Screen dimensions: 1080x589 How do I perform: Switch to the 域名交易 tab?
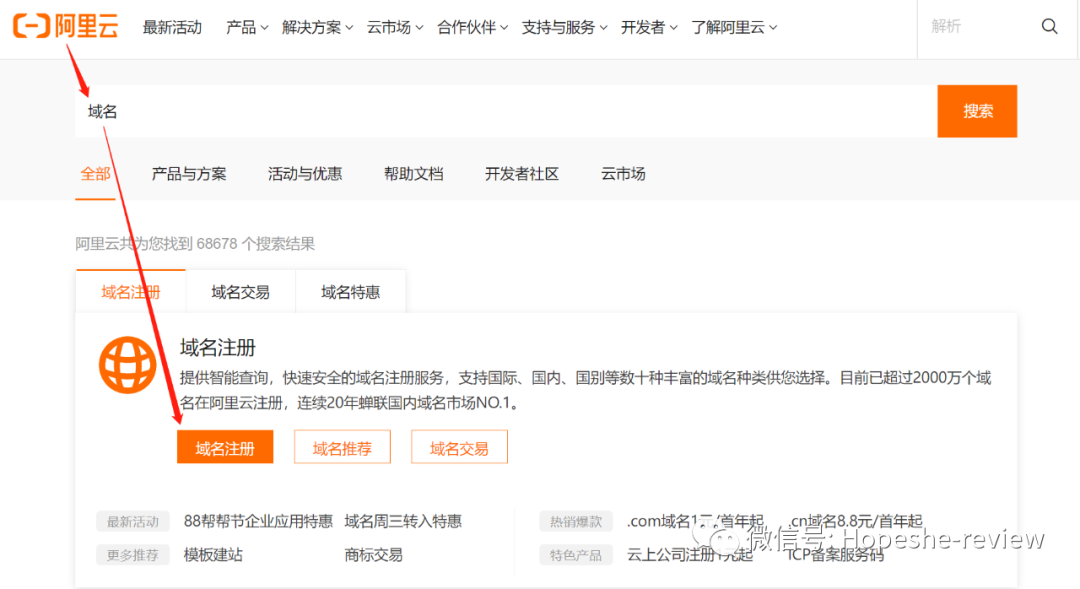pyautogui.click(x=240, y=291)
